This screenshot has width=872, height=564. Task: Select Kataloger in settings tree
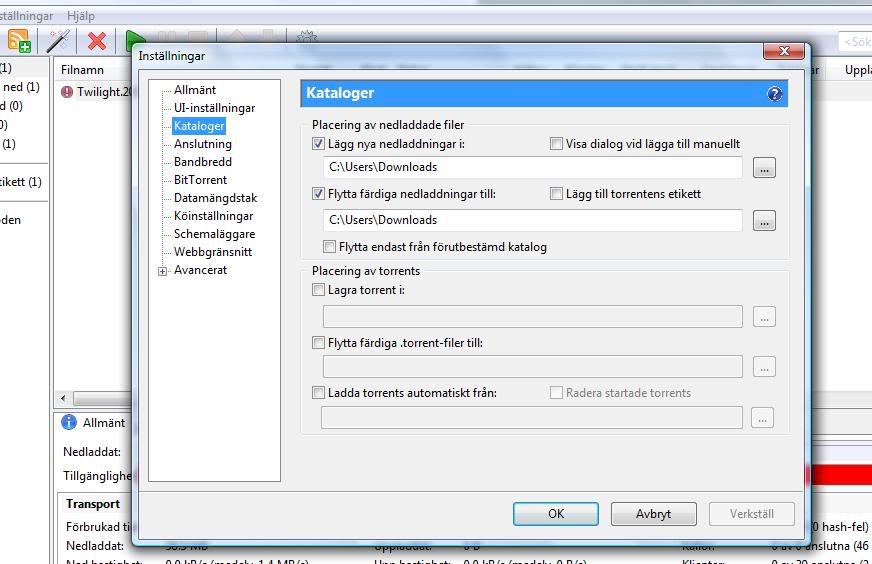point(199,126)
